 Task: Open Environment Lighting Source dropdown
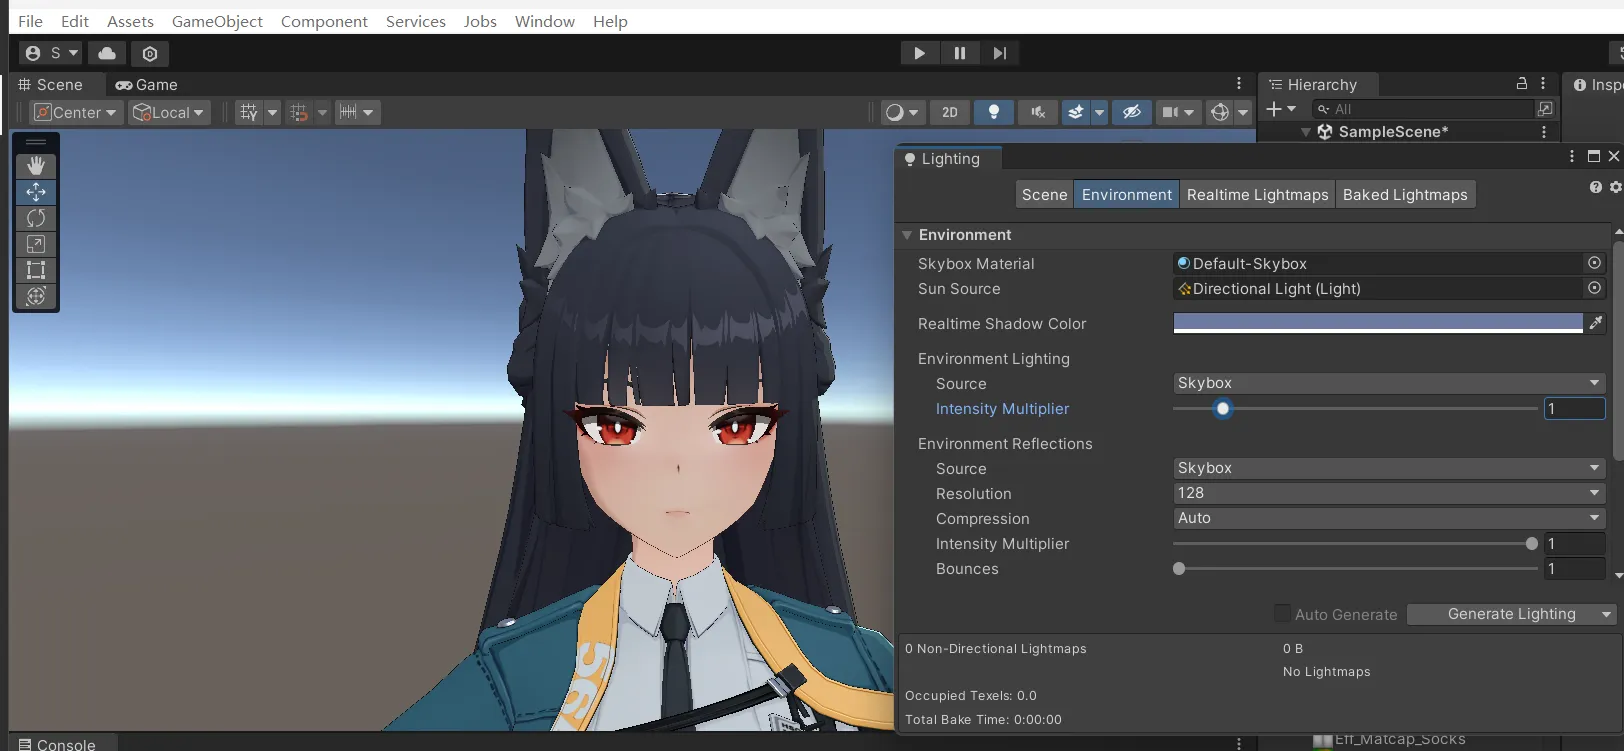pos(1388,383)
